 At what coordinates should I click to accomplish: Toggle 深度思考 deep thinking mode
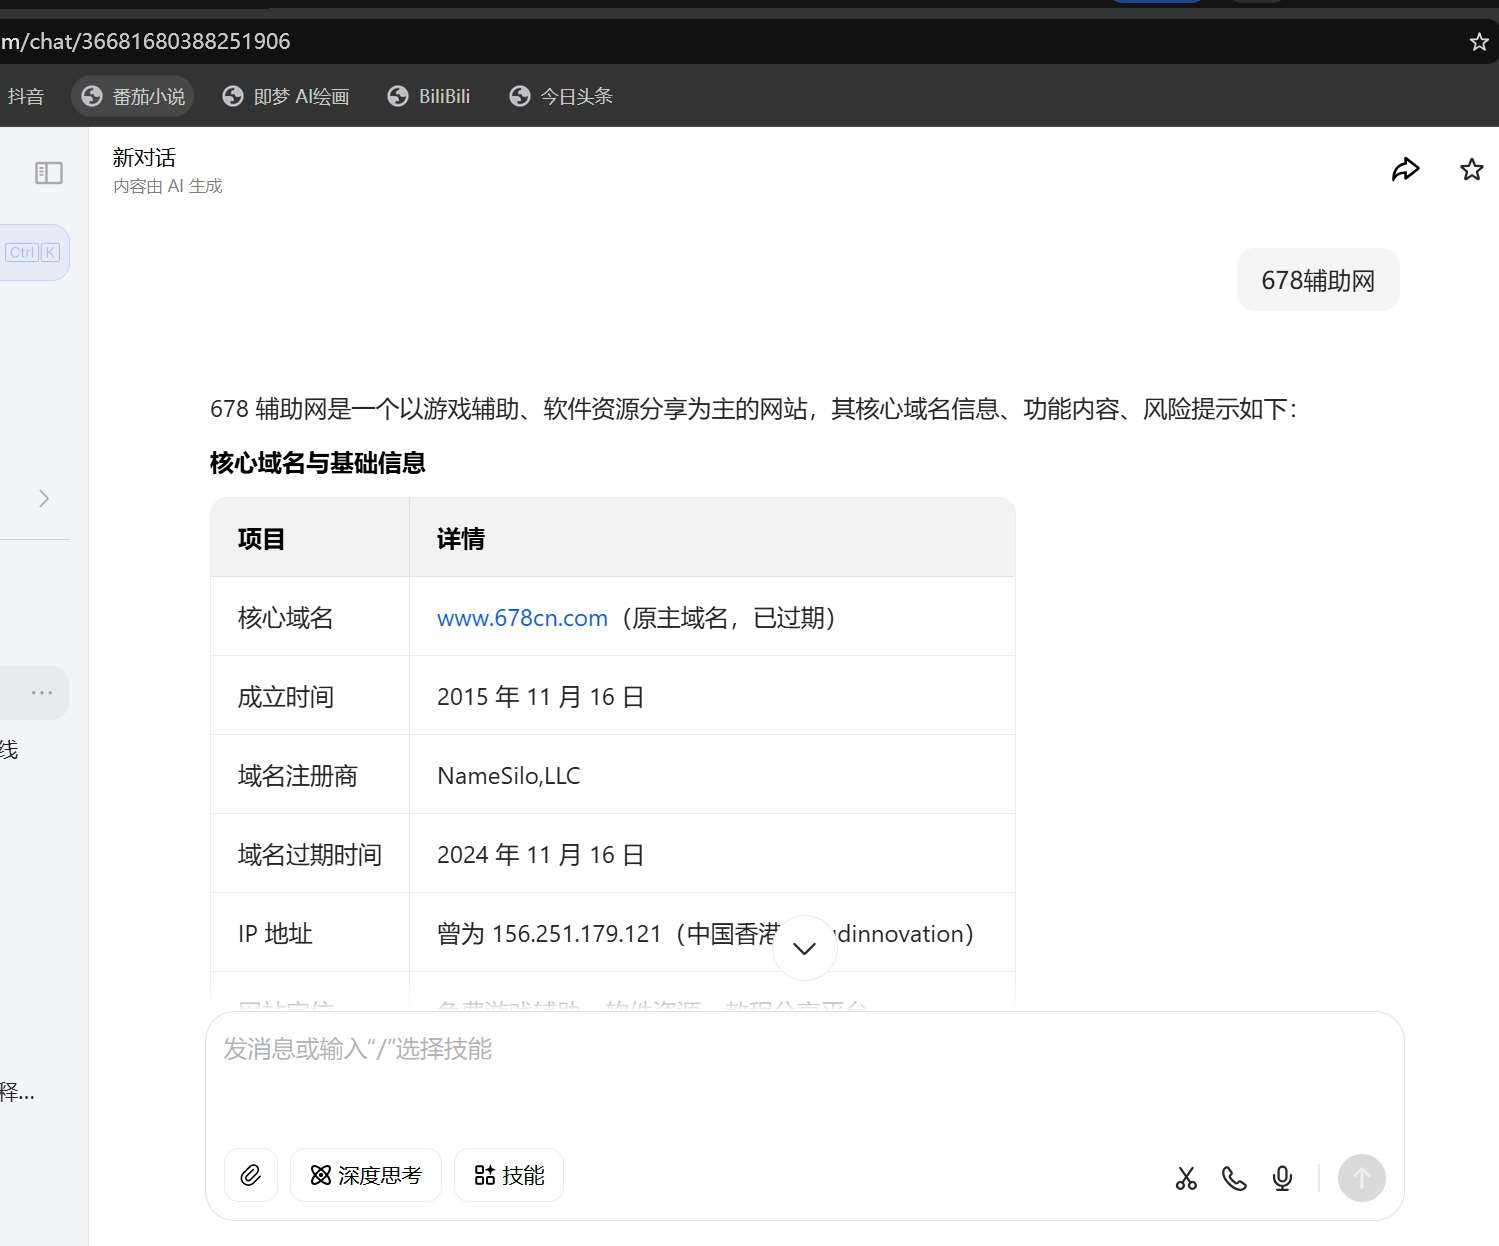pyautogui.click(x=366, y=1175)
